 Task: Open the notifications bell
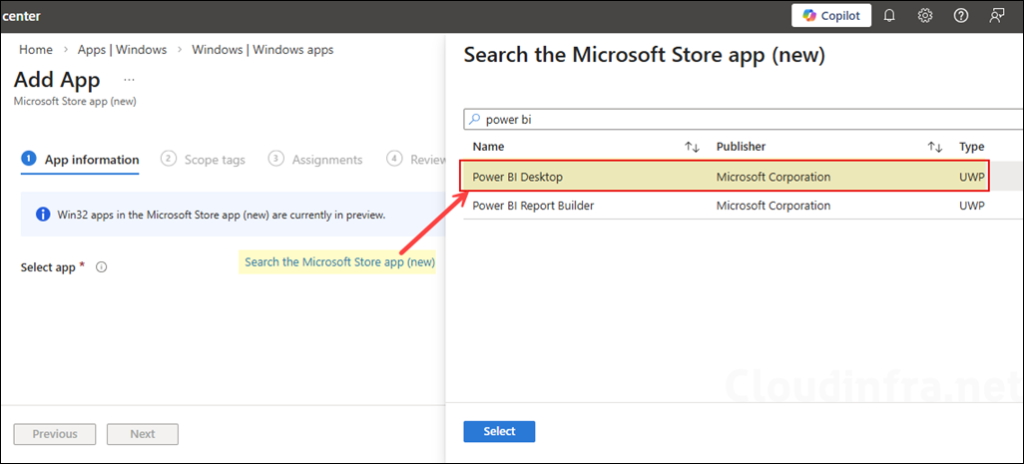pyautogui.click(x=889, y=16)
